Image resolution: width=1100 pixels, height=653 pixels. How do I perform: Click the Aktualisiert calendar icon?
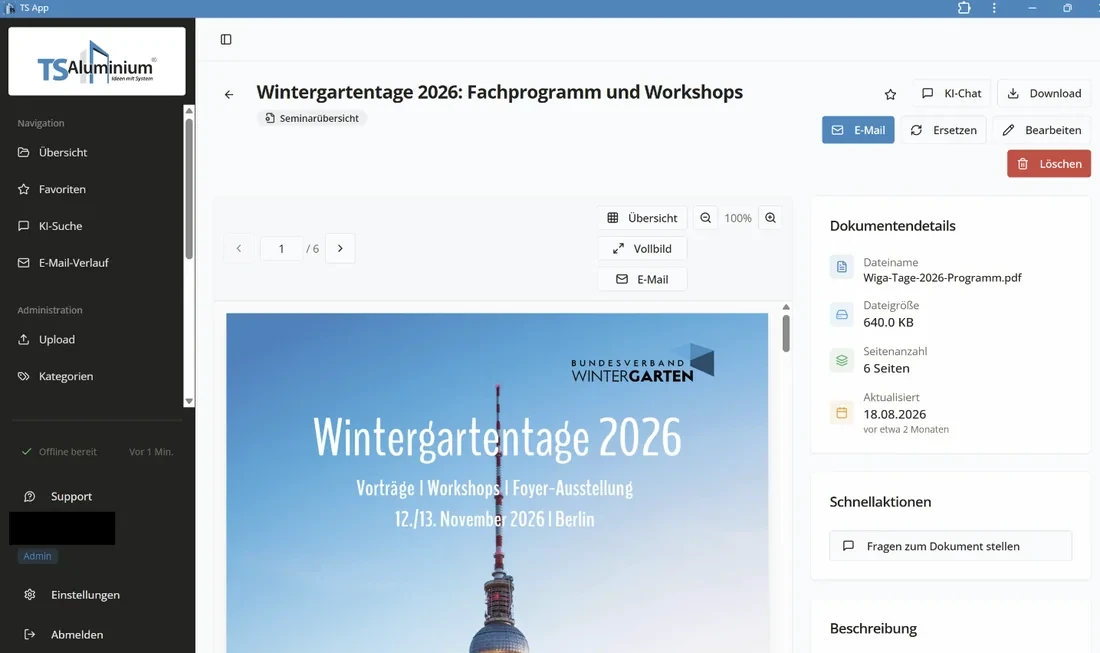point(842,413)
